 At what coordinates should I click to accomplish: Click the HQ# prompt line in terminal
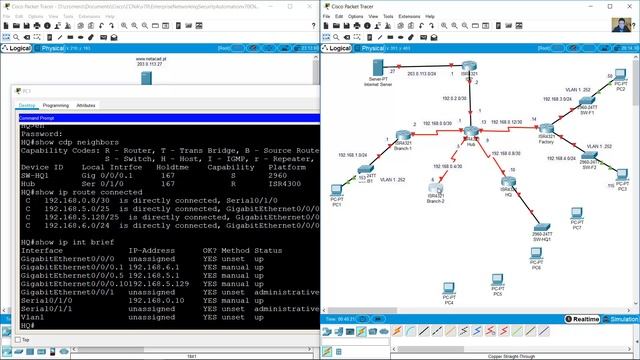point(28,325)
